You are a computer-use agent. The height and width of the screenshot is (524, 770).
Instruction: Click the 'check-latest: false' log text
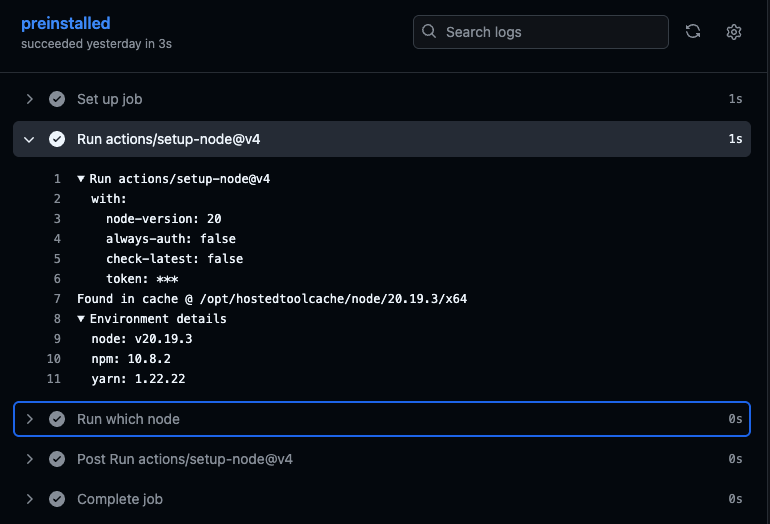(174, 259)
